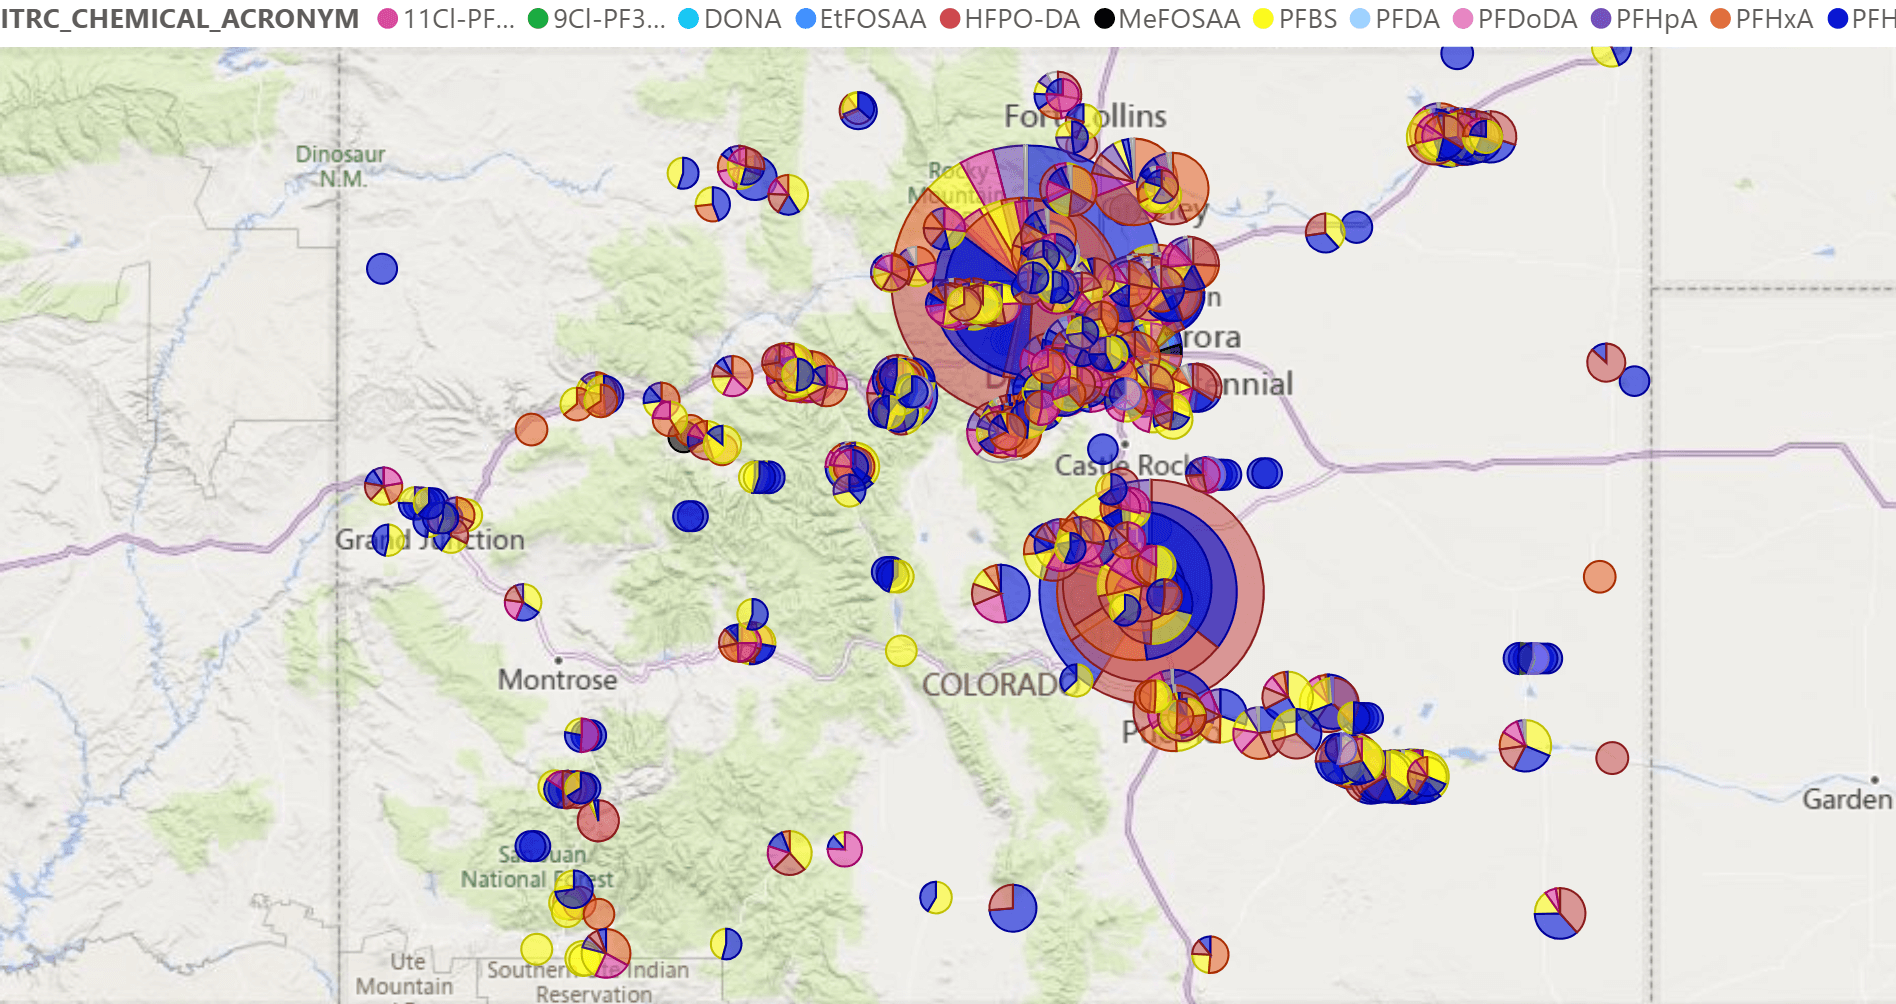1896x1004 pixels.
Task: Click the PFDoDA legend entry
Action: [x=1515, y=19]
